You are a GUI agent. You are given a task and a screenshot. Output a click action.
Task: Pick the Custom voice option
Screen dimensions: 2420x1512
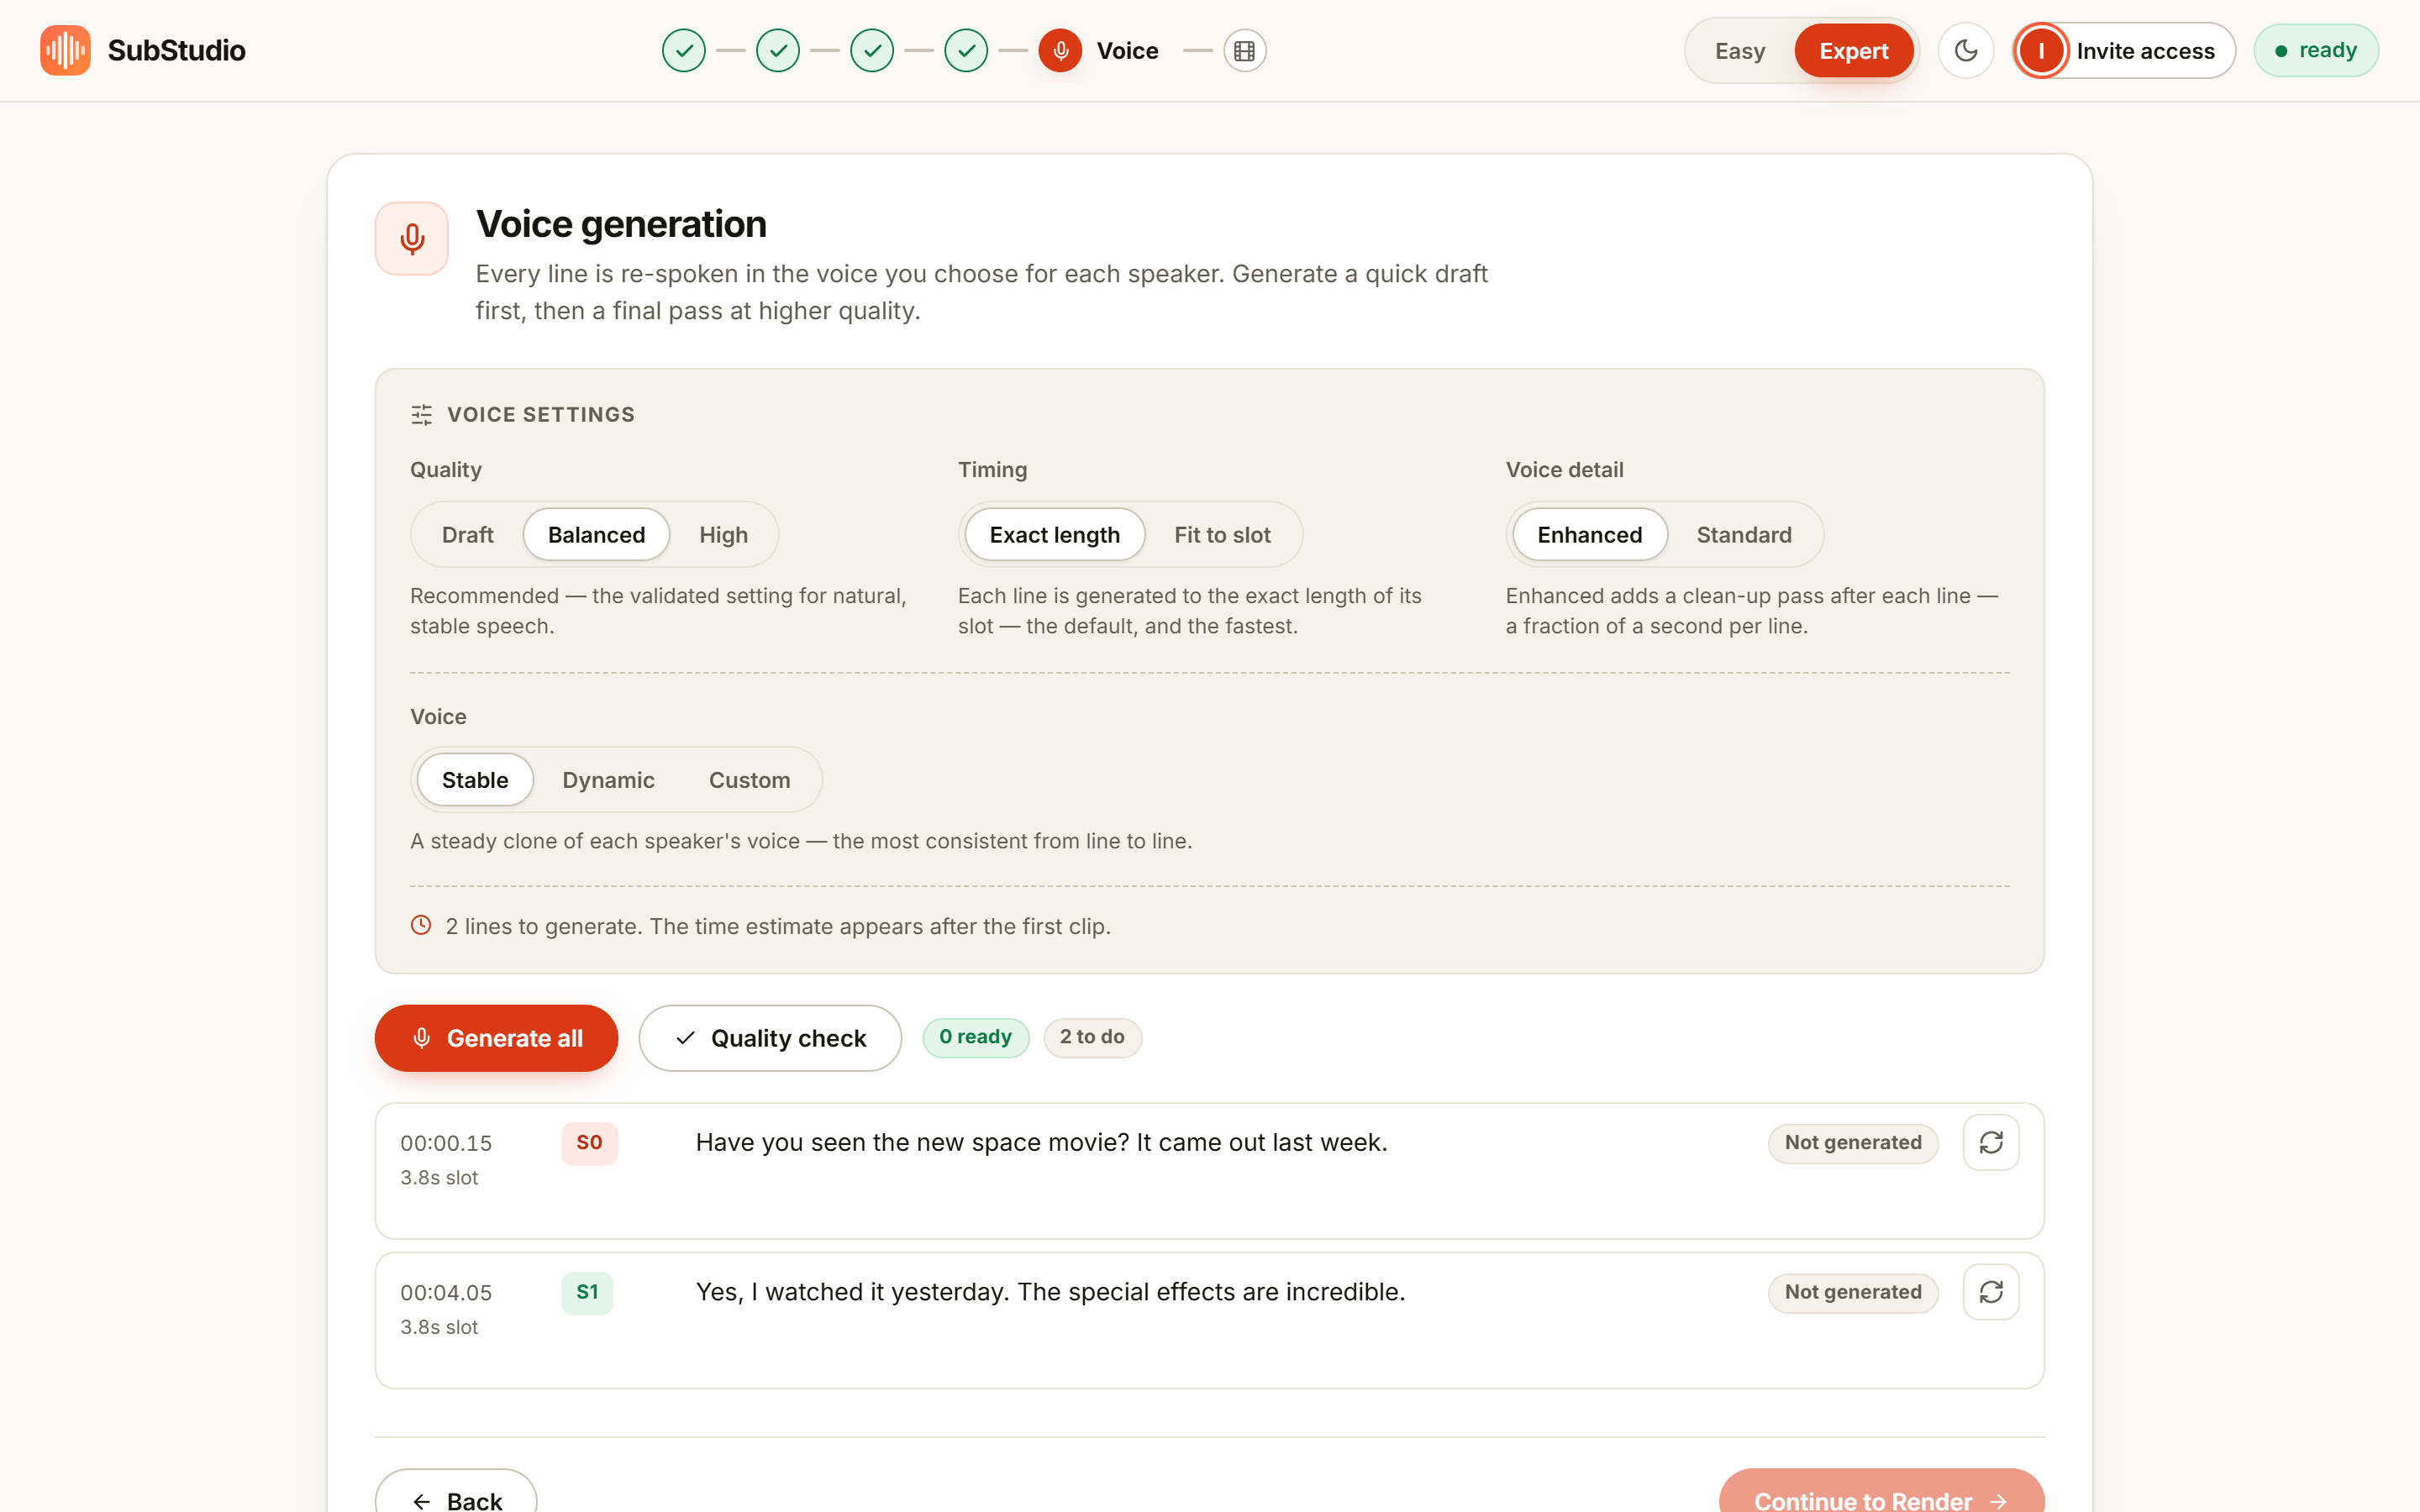tap(749, 779)
